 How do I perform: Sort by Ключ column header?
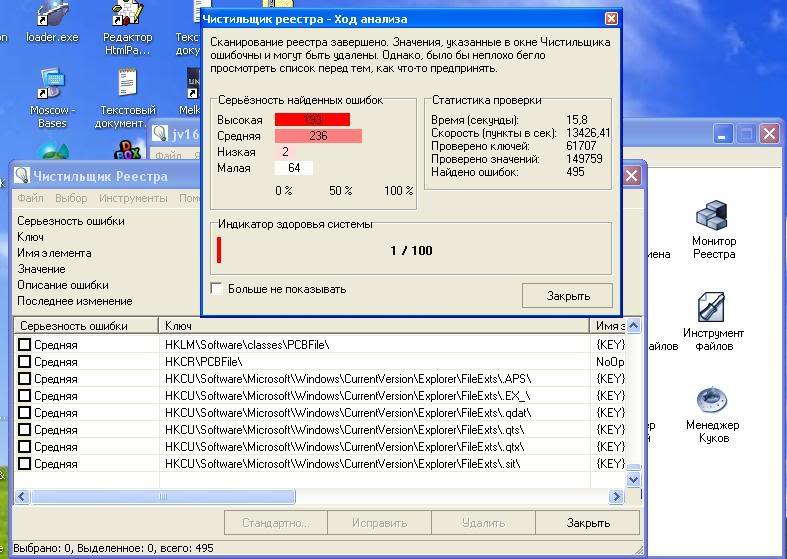[x=374, y=326]
